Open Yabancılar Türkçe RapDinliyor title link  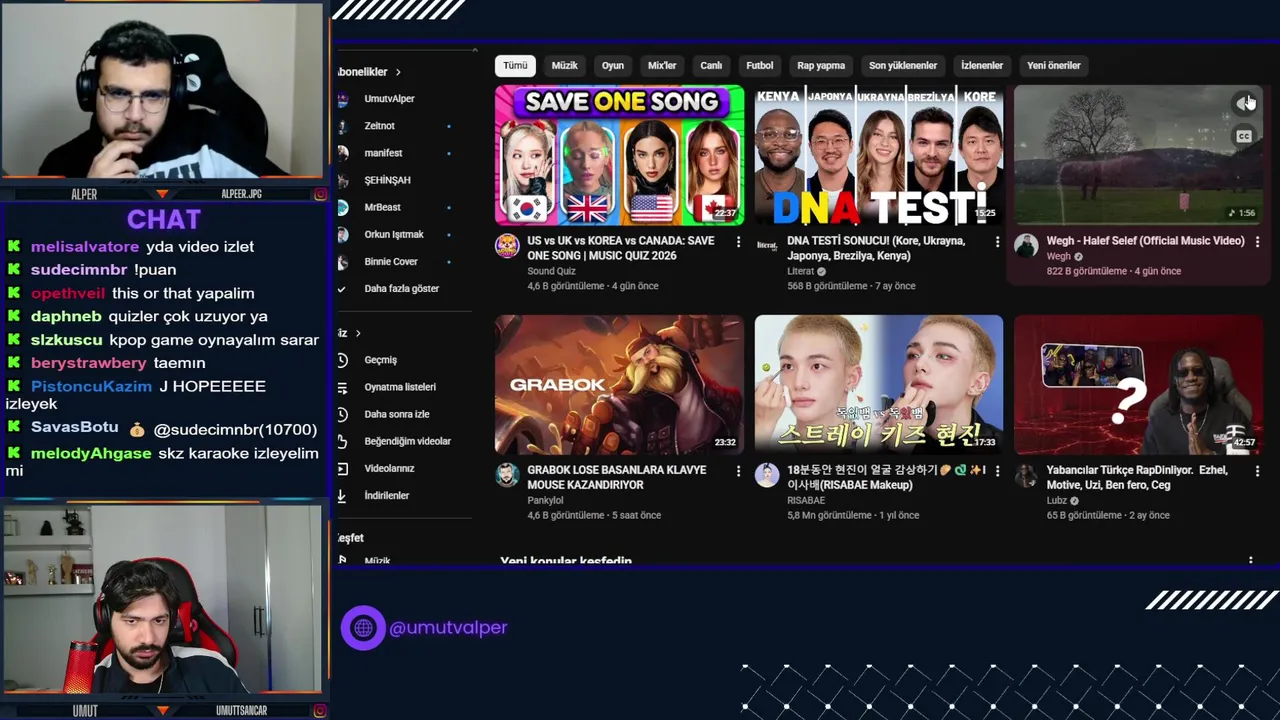pyautogui.click(x=1136, y=477)
